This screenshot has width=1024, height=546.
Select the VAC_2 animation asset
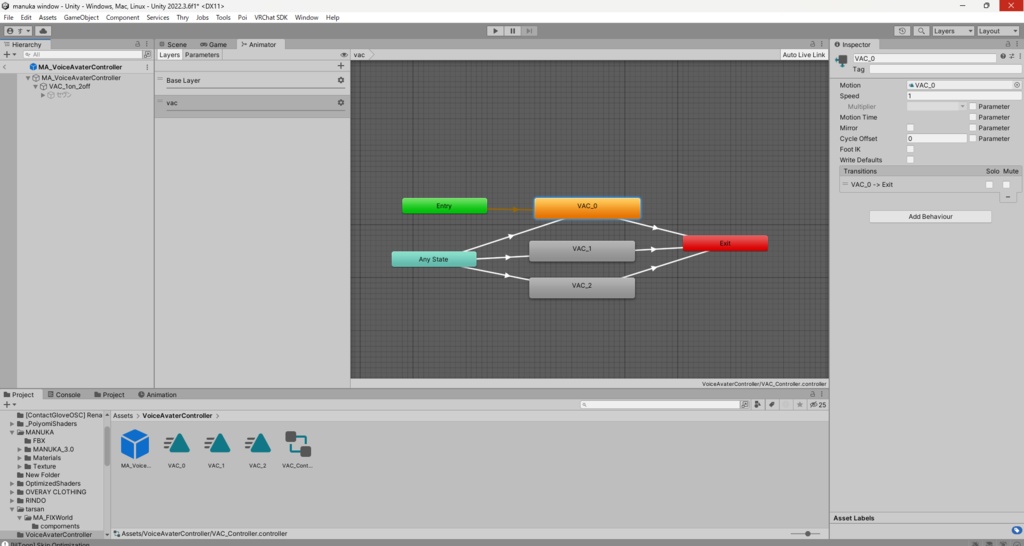pyautogui.click(x=257, y=443)
